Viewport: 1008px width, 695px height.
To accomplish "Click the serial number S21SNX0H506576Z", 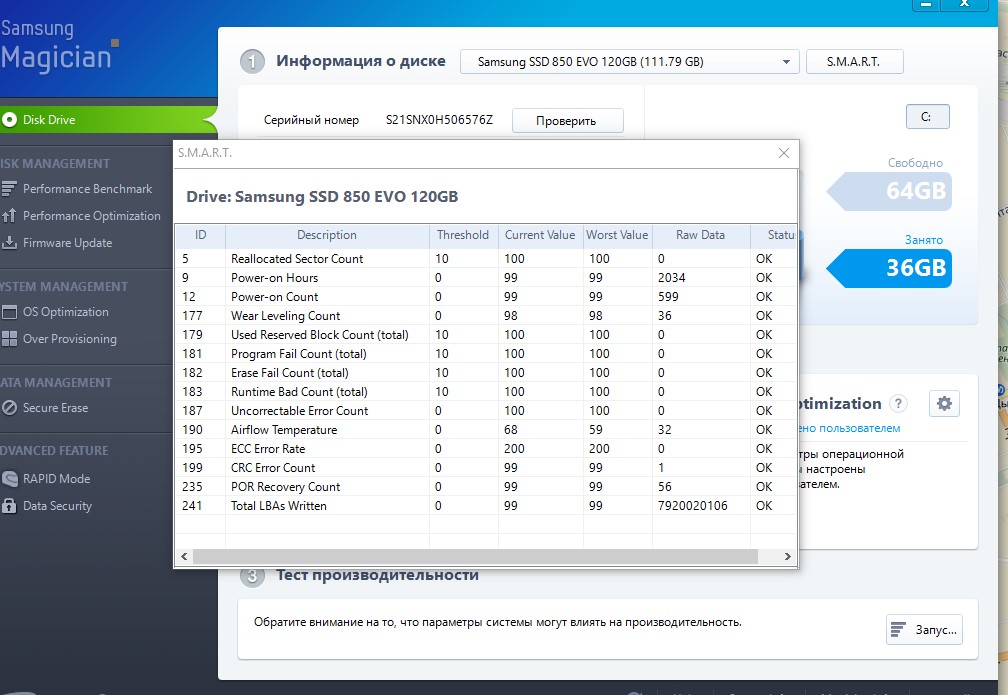I will pyautogui.click(x=439, y=120).
